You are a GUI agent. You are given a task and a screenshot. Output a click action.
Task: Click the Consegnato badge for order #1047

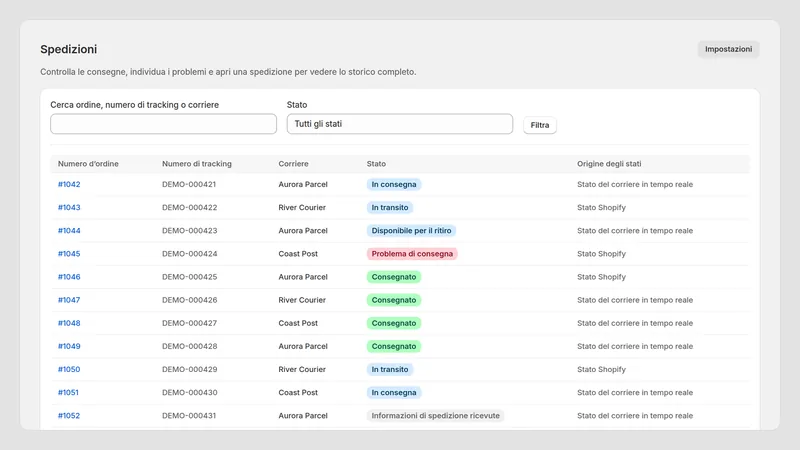point(394,300)
